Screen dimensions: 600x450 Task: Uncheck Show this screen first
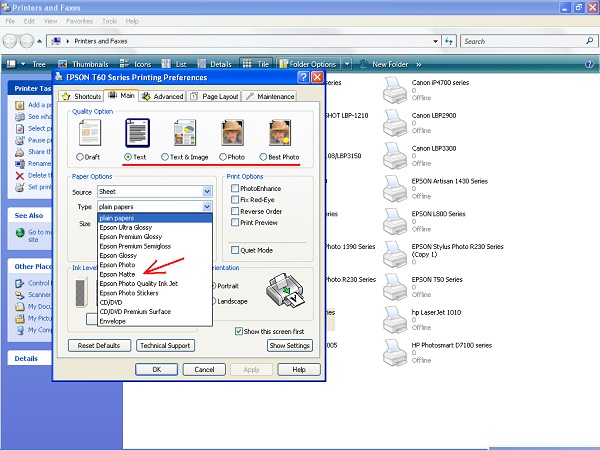[x=239, y=331]
